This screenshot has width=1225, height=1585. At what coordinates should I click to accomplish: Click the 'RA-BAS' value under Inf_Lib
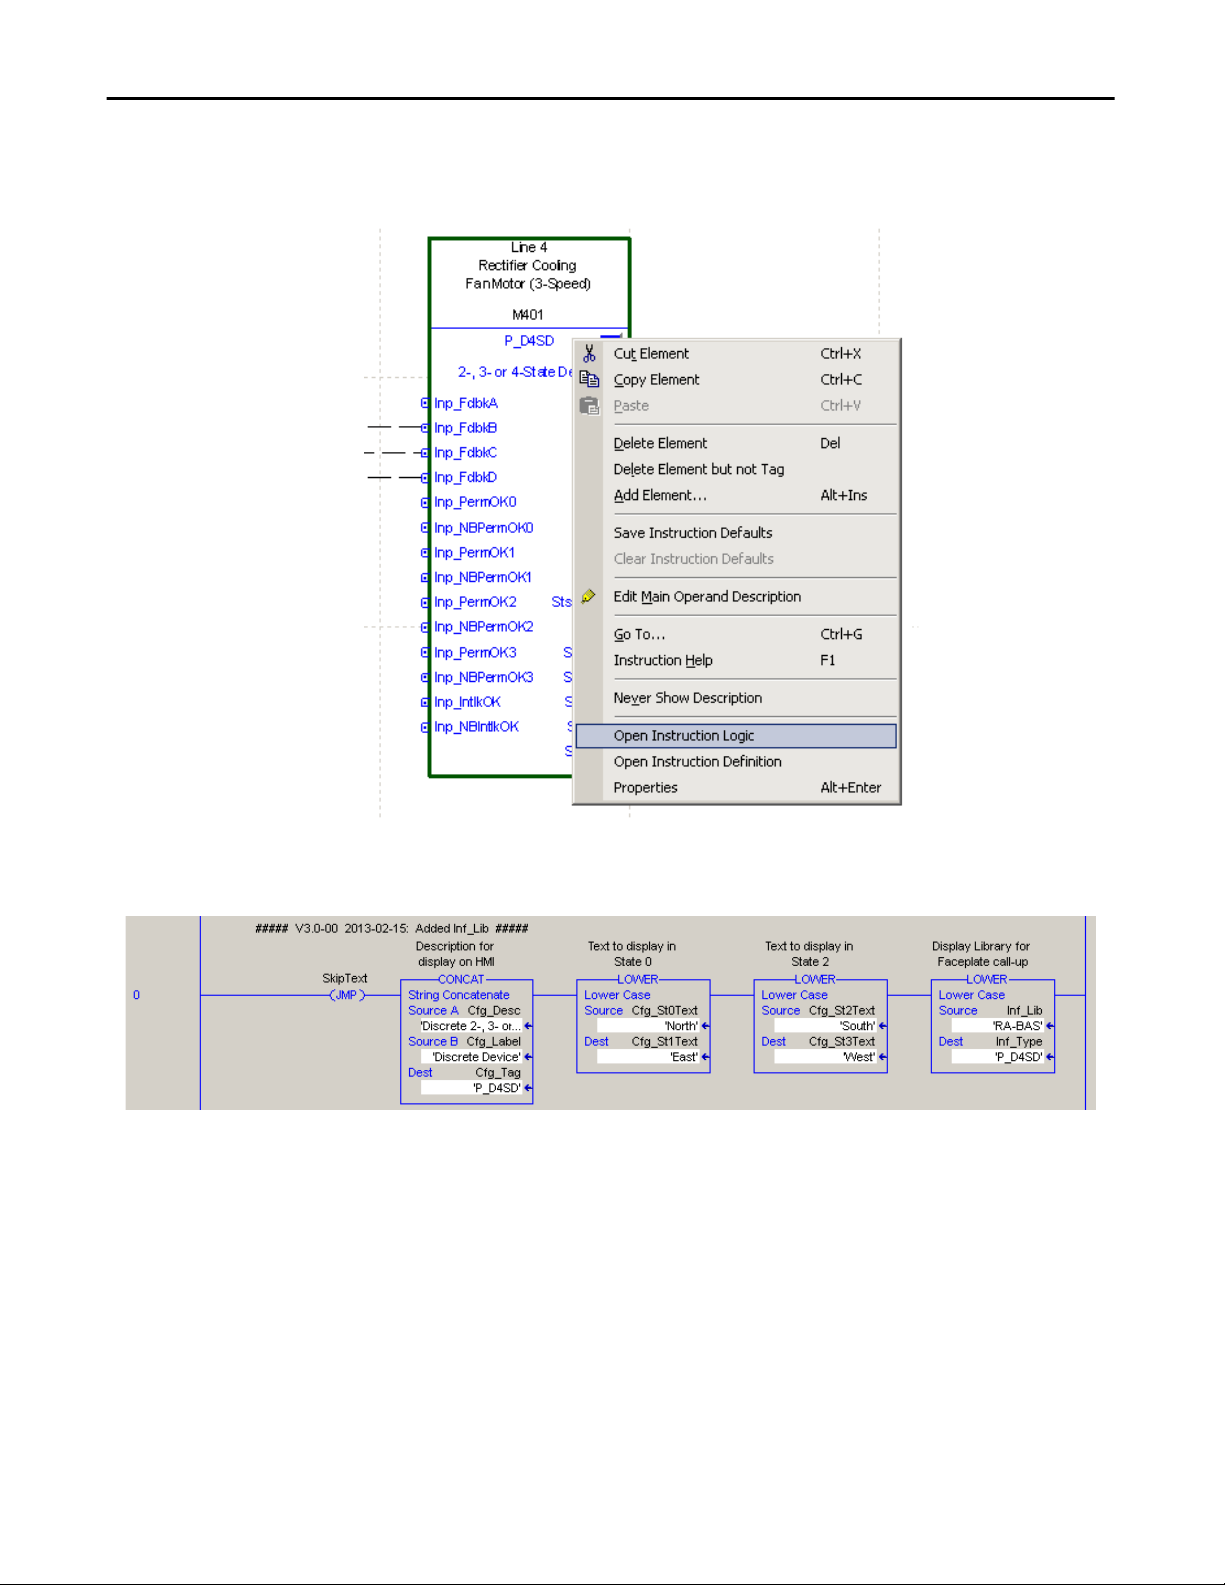(x=997, y=1026)
